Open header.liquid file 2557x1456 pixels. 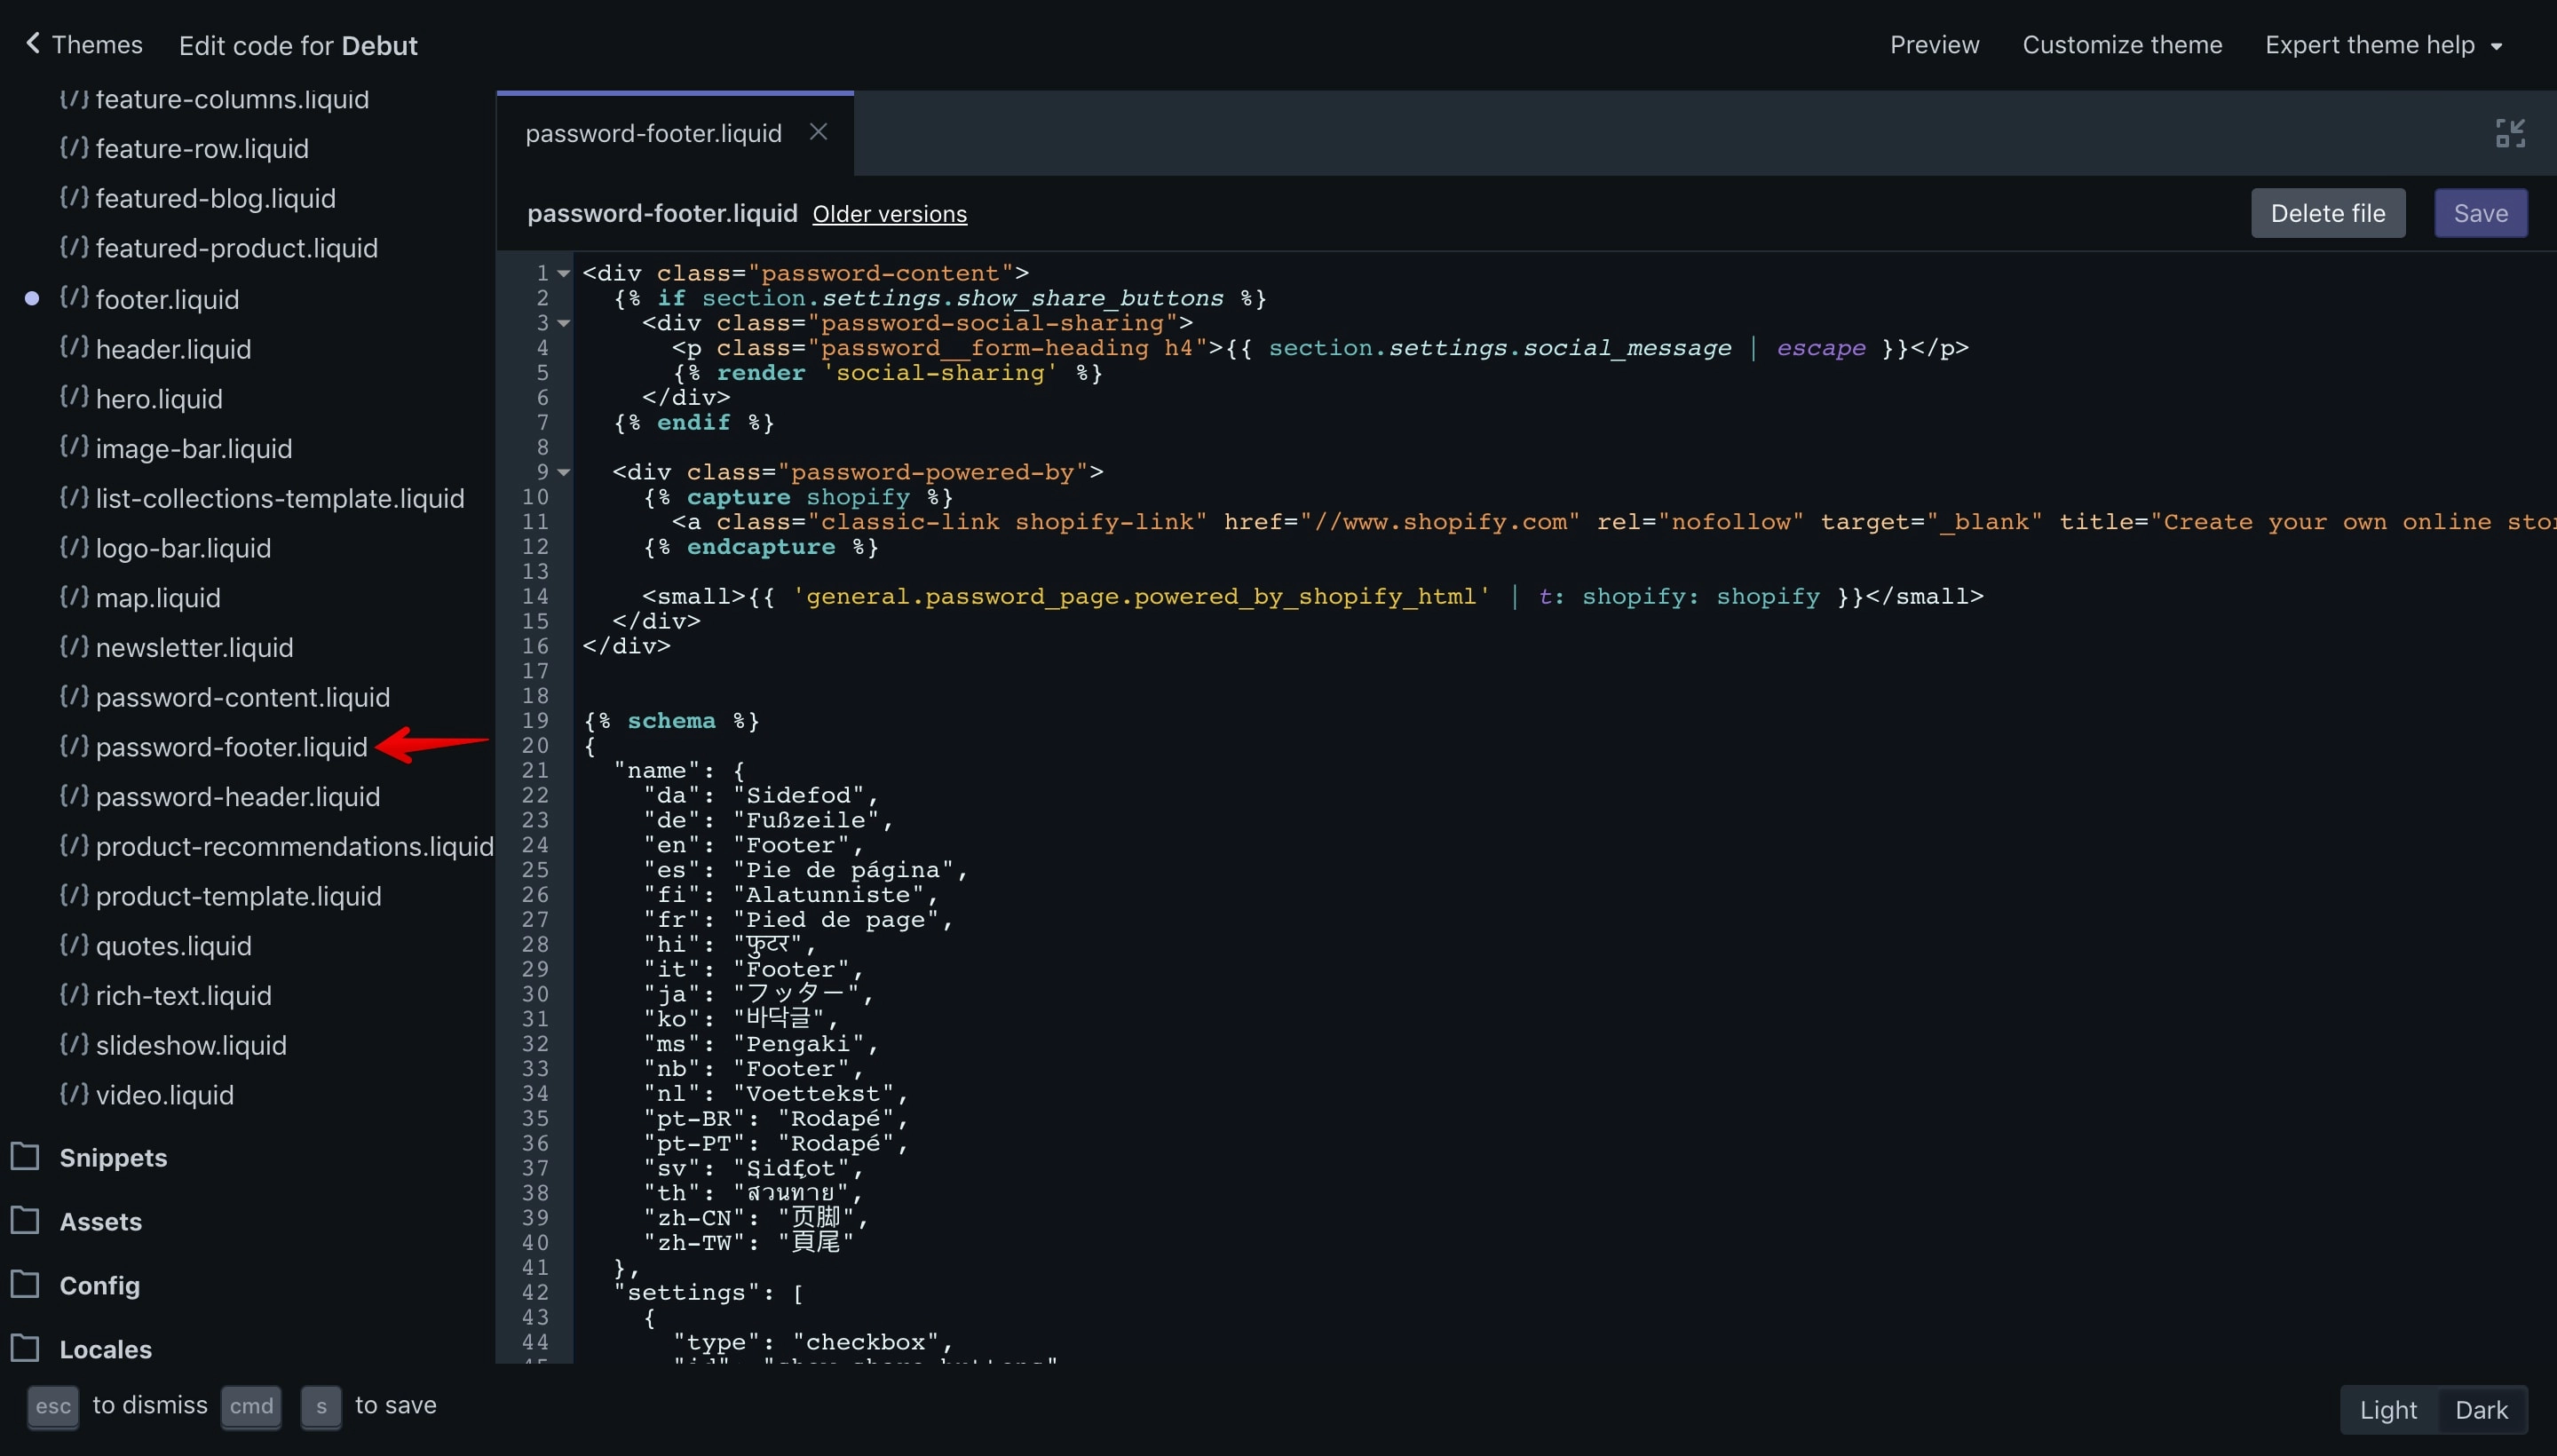pyautogui.click(x=173, y=349)
